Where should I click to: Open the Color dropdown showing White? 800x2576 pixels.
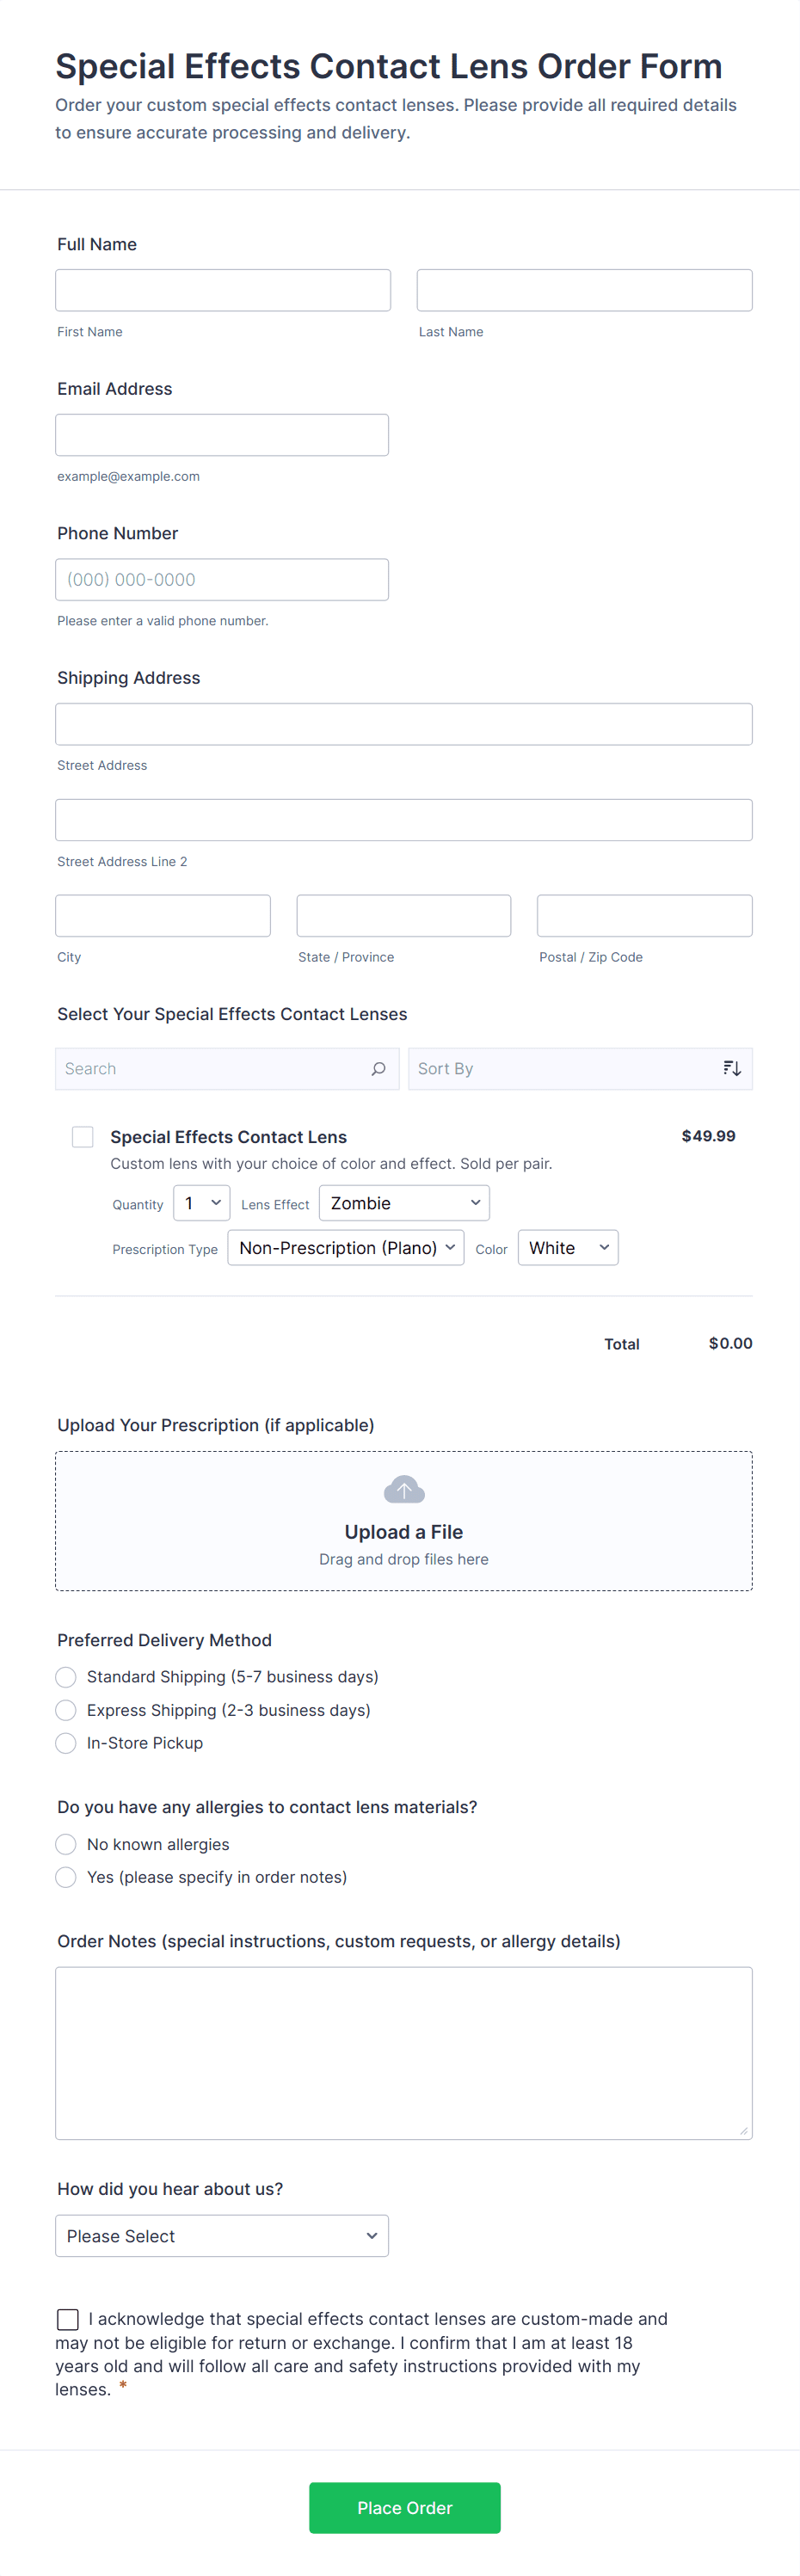[x=568, y=1247]
